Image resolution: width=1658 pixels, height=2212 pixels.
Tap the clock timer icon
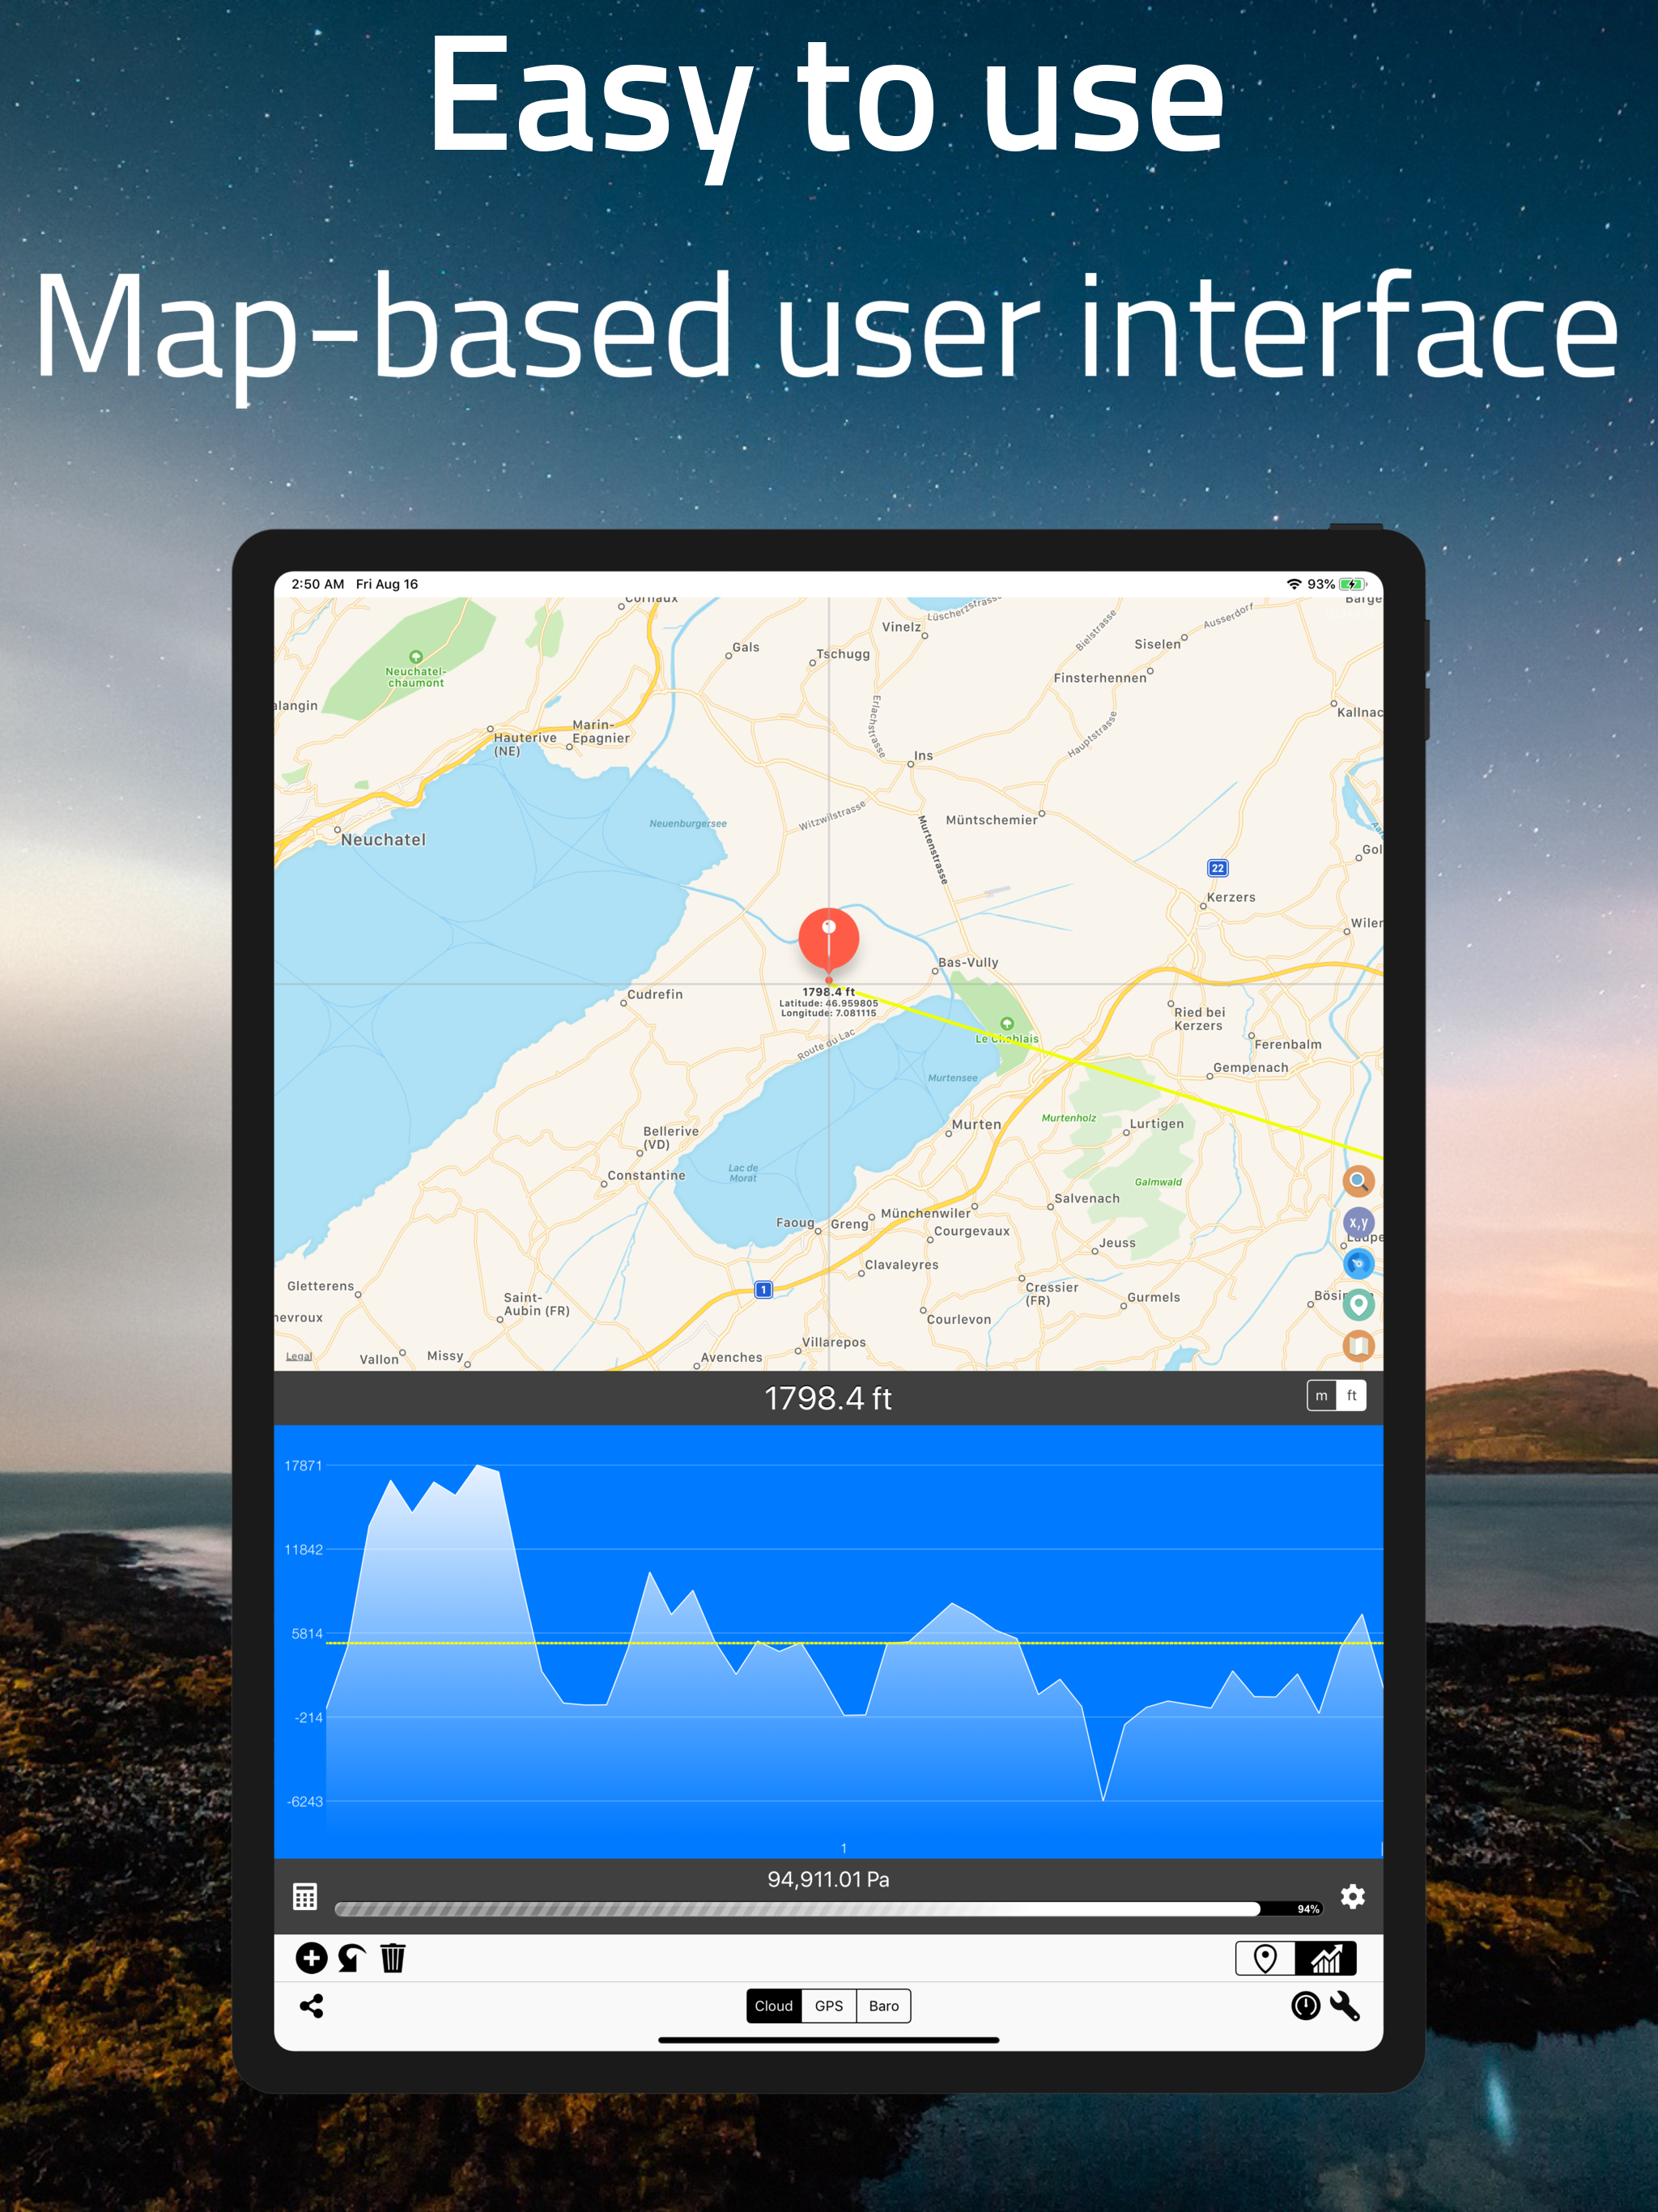coord(1305,2006)
